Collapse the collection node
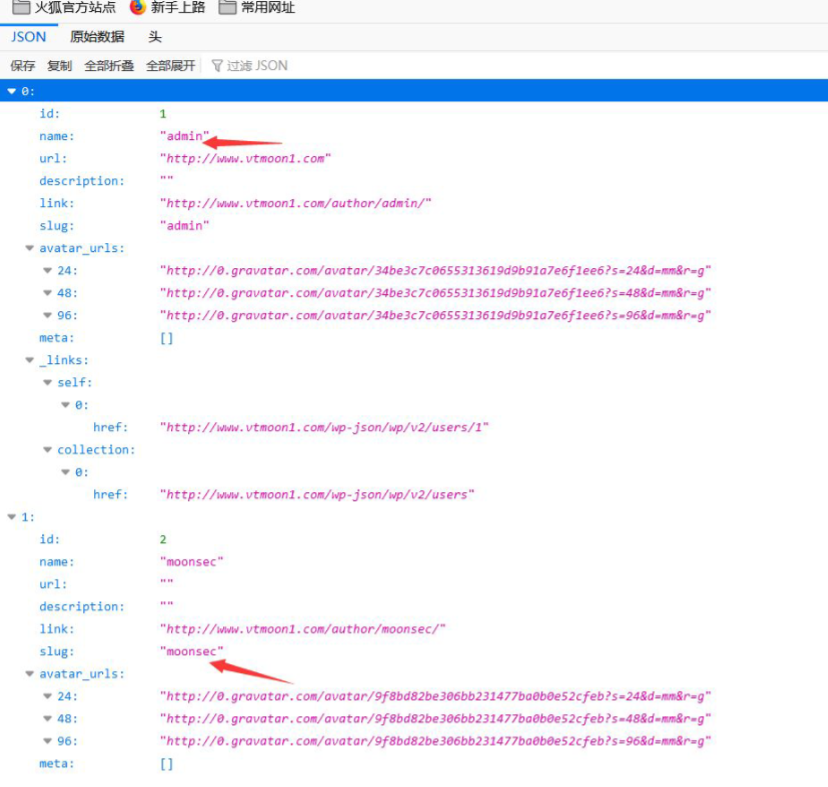828x787 pixels. (48, 450)
